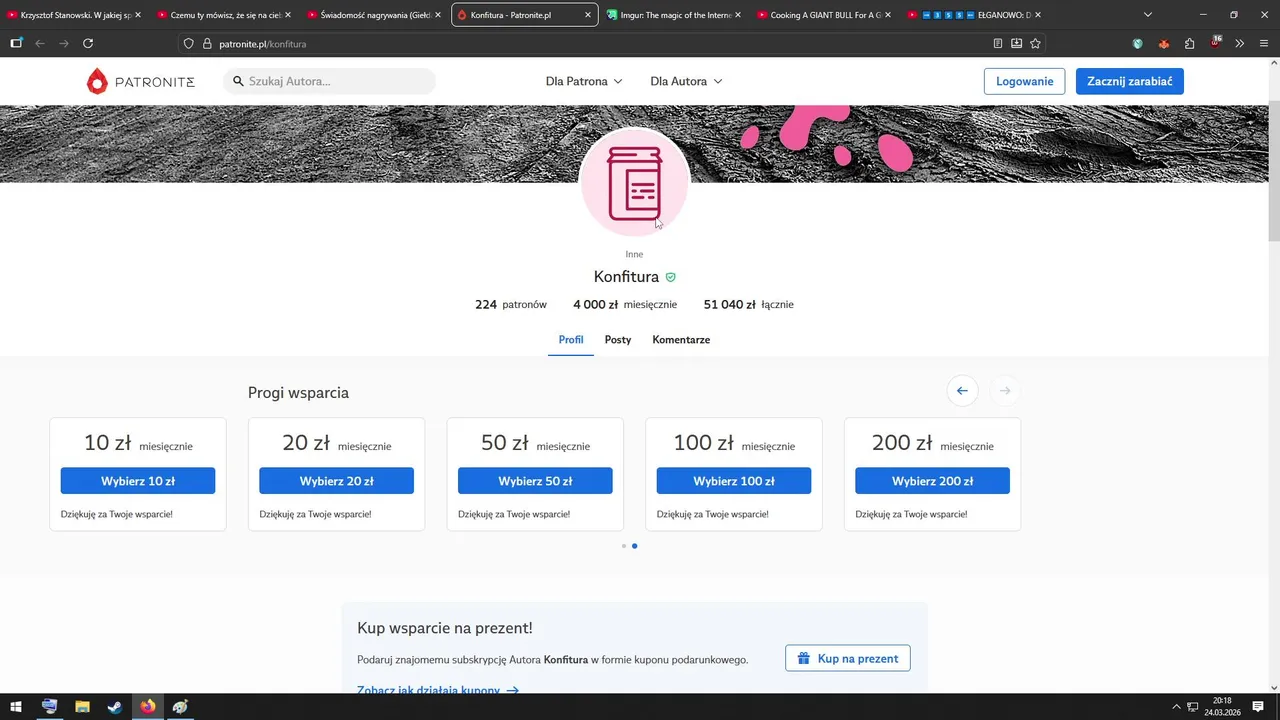Choose the 'Wybierz 200 zł' tier
Viewport: 1280px width, 720px height.
(x=932, y=481)
